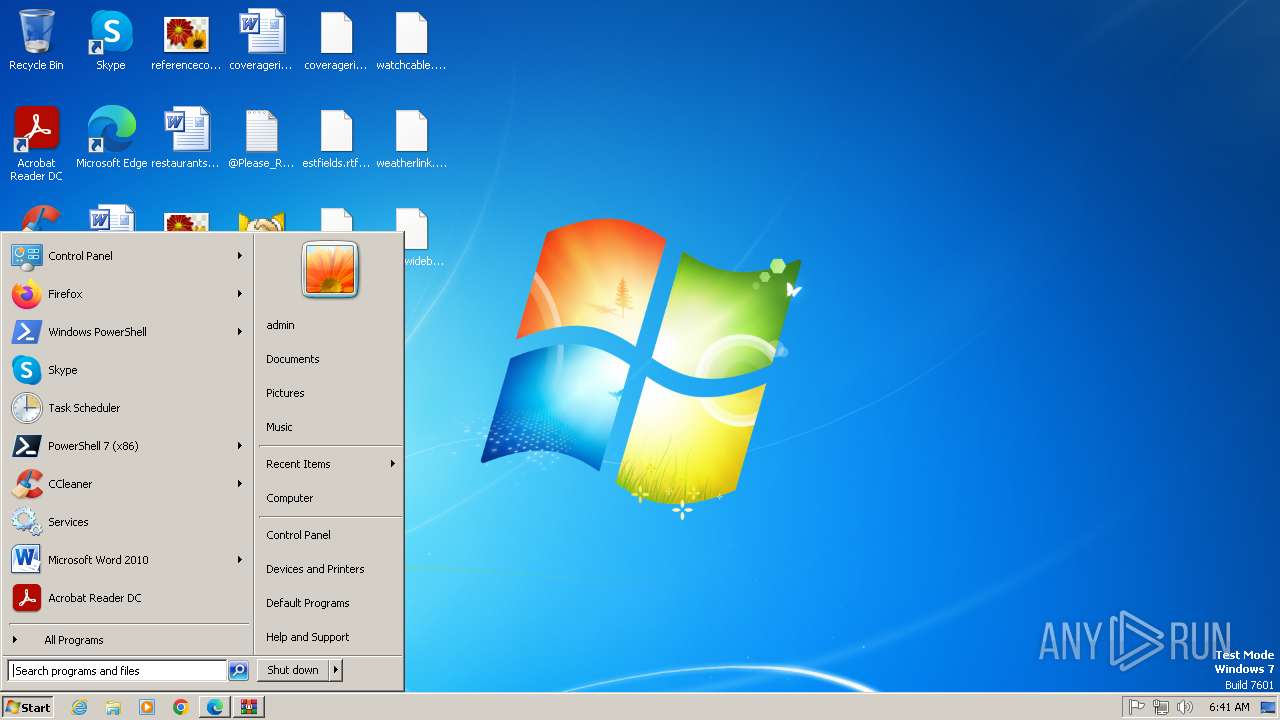The width and height of the screenshot is (1280, 720).
Task: Open admin user folder in Start menu
Action: (x=330, y=325)
